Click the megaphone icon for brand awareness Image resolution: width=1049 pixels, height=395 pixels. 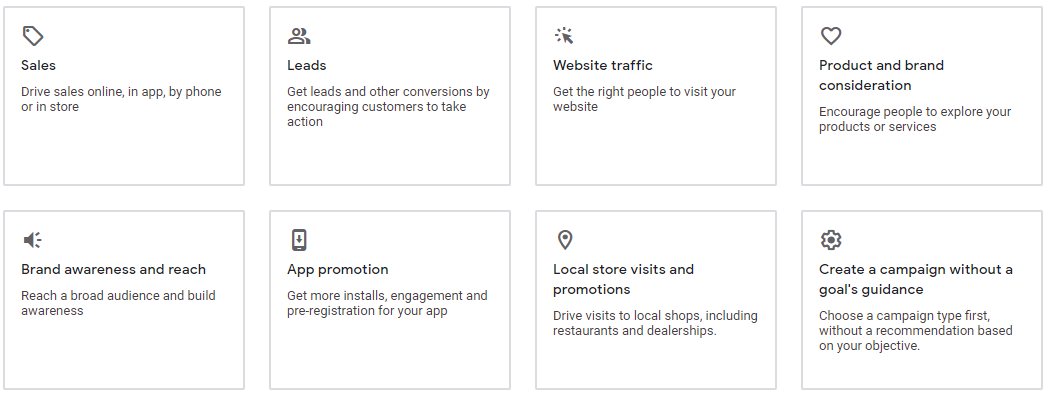(x=33, y=240)
